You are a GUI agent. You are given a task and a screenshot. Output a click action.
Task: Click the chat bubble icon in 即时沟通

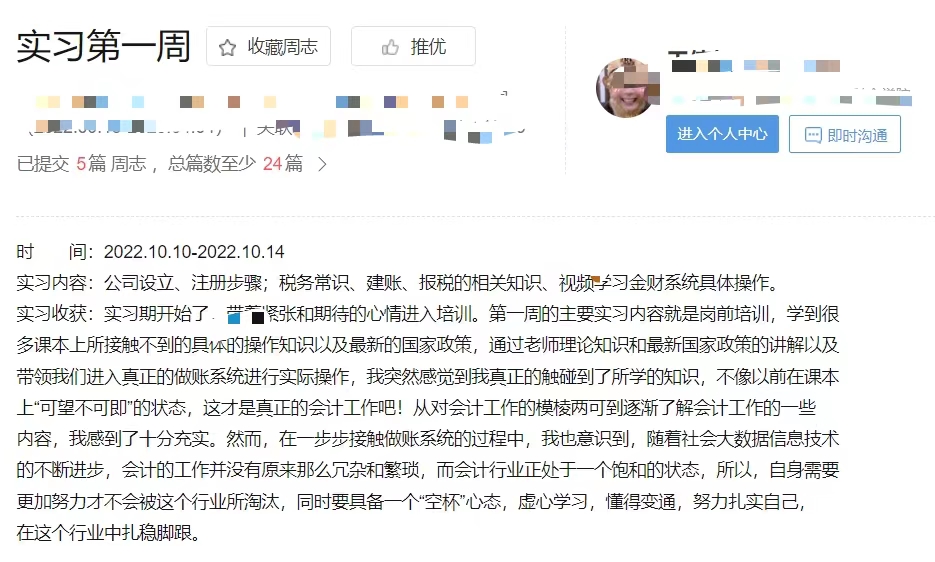point(813,135)
